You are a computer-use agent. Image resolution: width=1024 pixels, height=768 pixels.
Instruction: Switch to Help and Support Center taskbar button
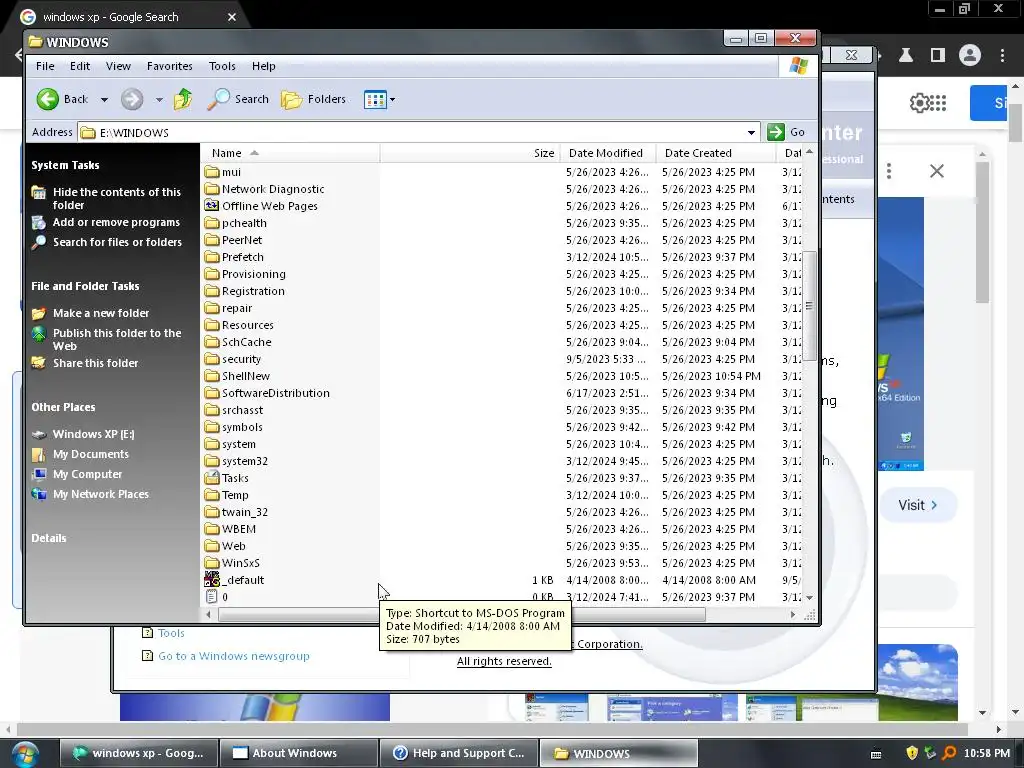point(458,753)
